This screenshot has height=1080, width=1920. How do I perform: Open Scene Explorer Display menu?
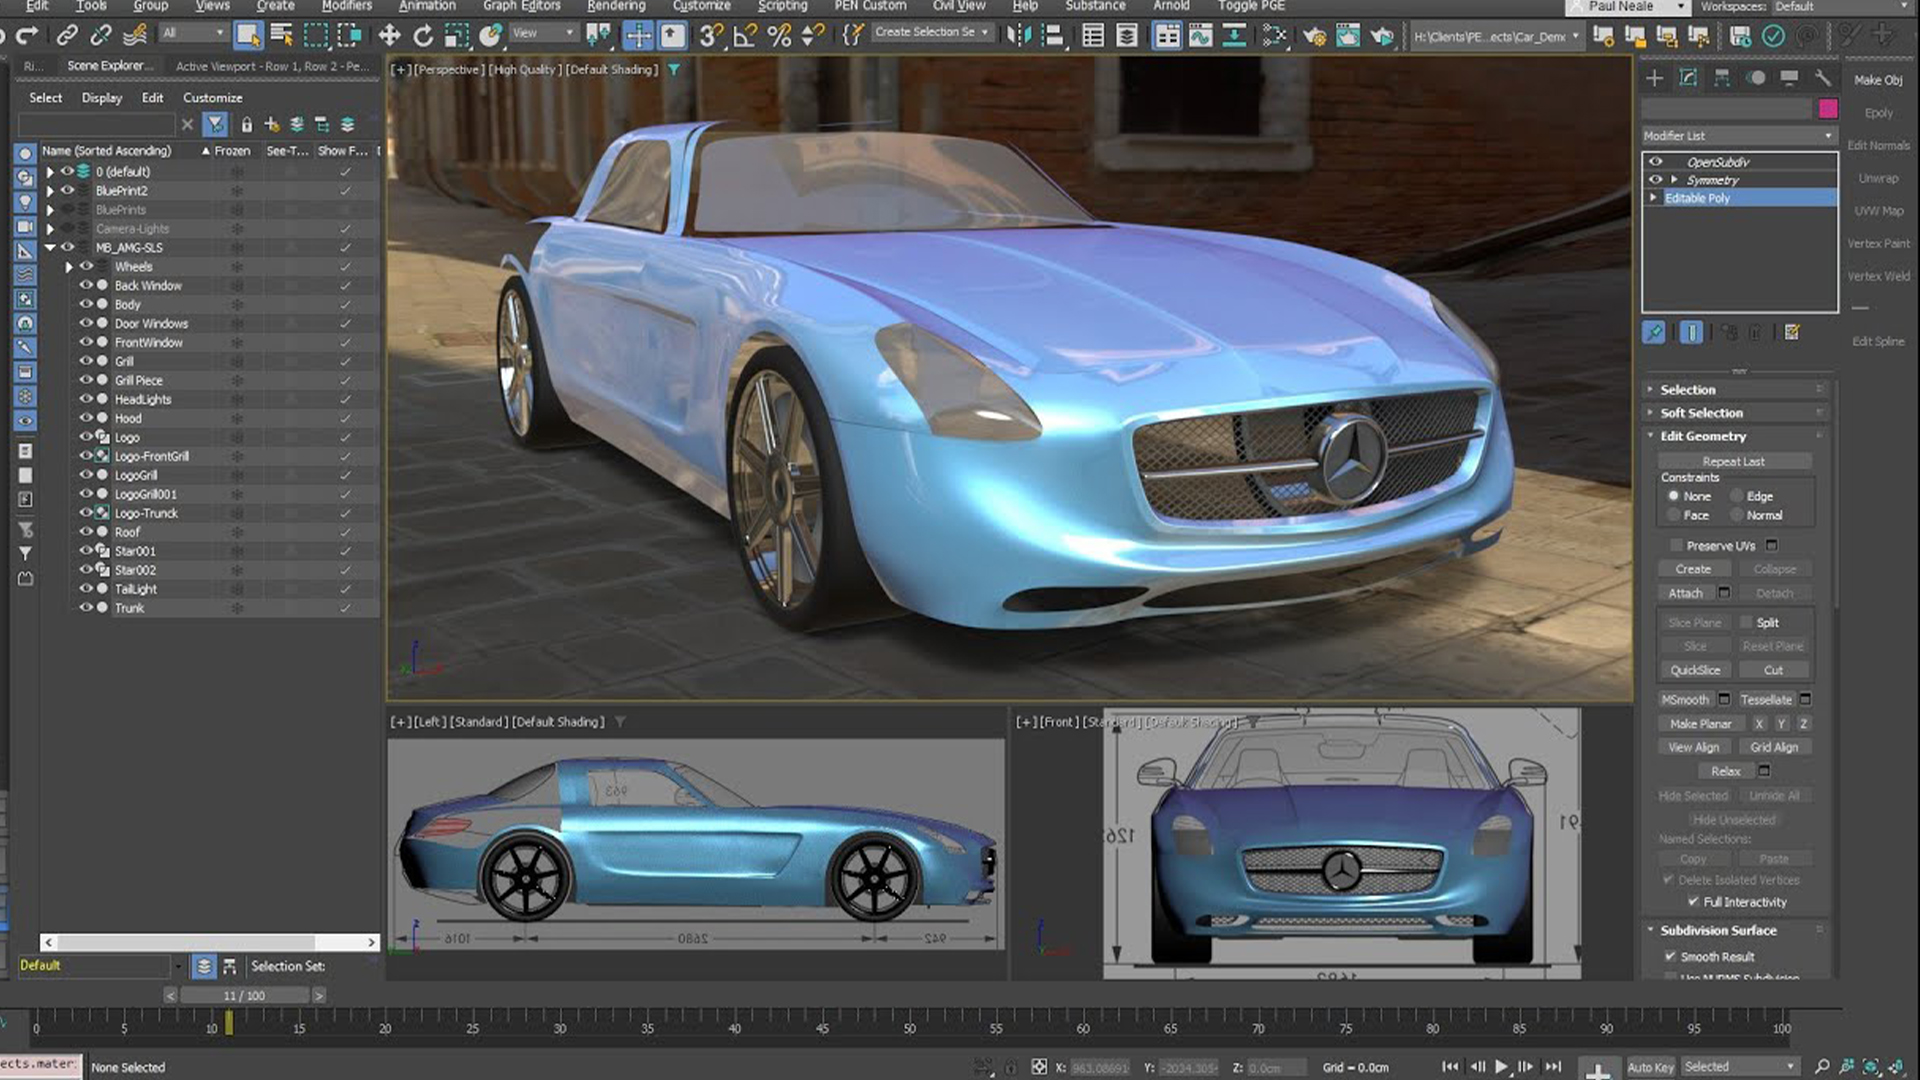pos(102,98)
